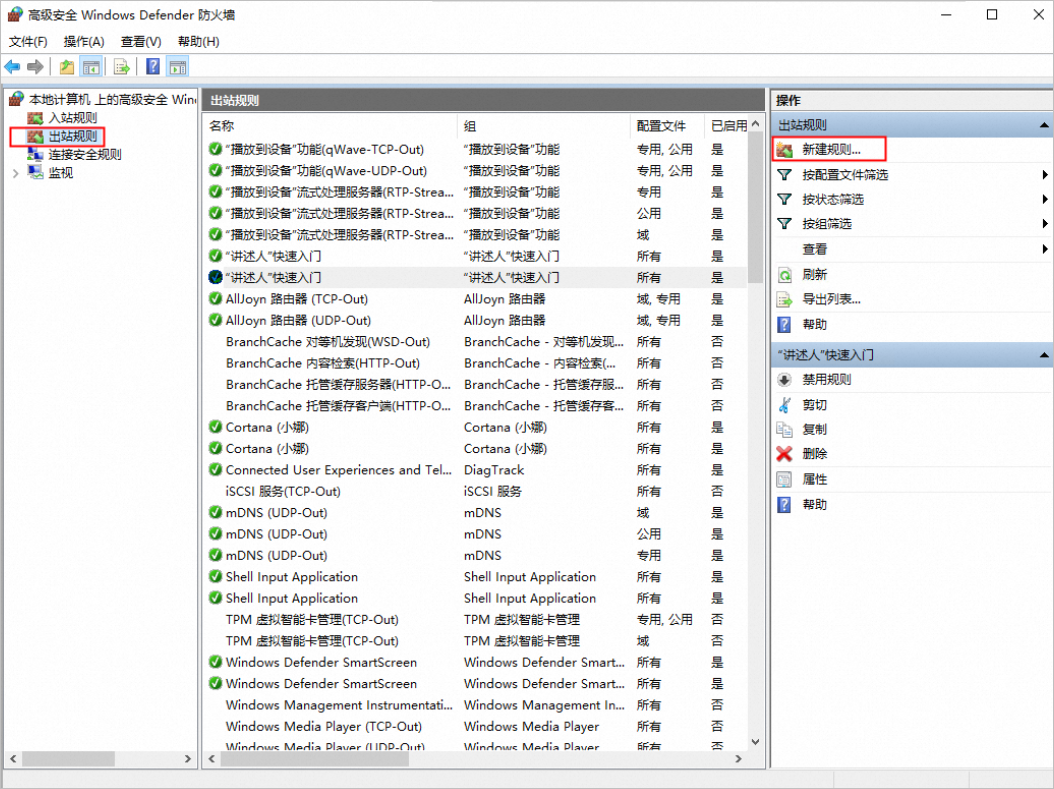Click the 刷新 refresh icon

point(785,275)
